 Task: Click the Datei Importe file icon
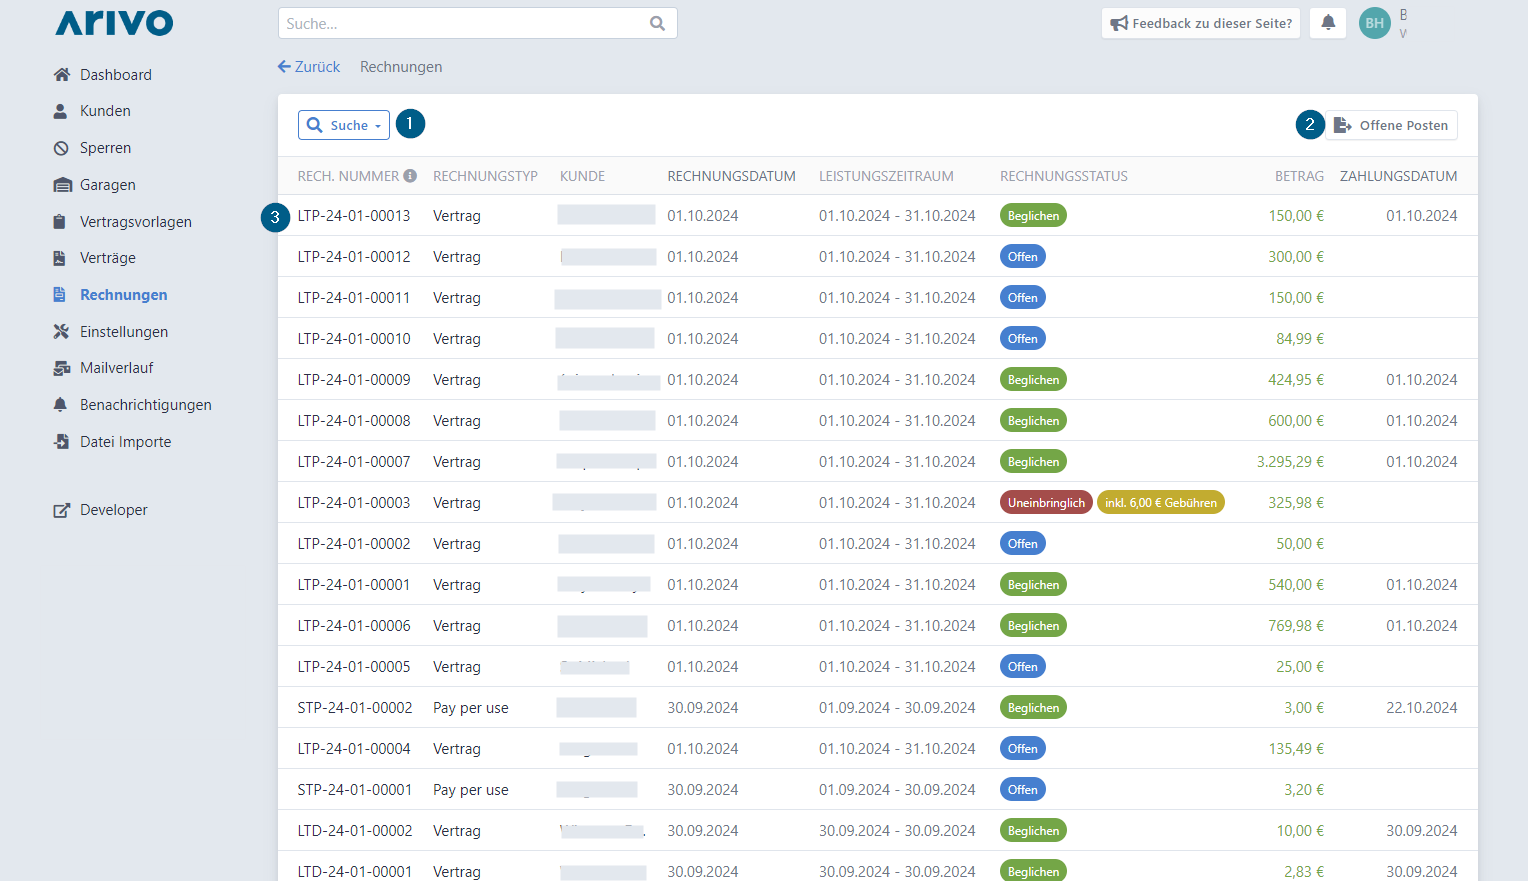tap(61, 442)
